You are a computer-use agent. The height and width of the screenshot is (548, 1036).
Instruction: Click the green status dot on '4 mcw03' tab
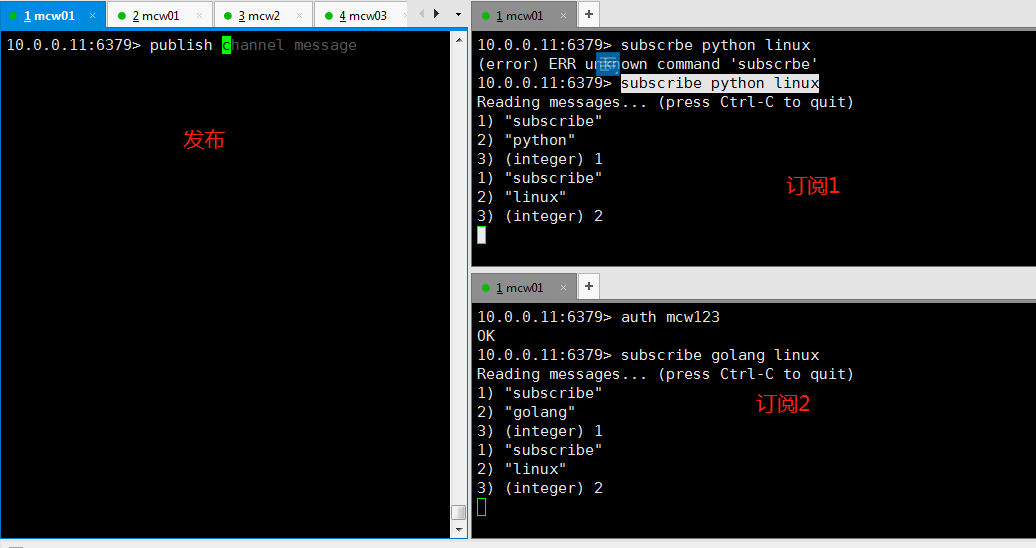328,16
